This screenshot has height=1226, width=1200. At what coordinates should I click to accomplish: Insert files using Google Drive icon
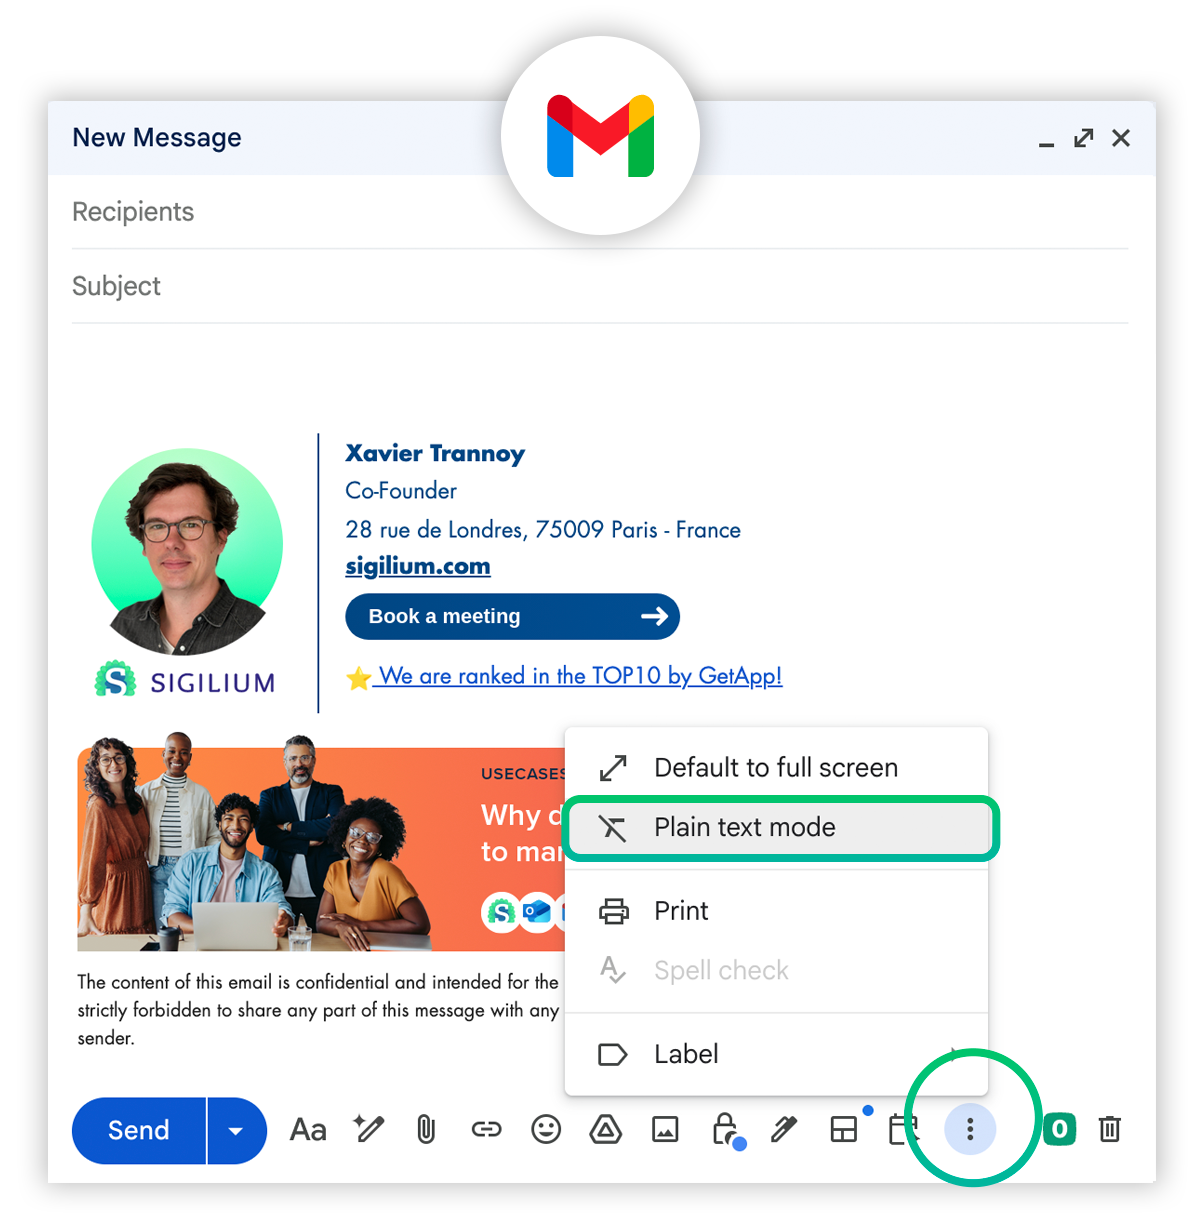[606, 1130]
